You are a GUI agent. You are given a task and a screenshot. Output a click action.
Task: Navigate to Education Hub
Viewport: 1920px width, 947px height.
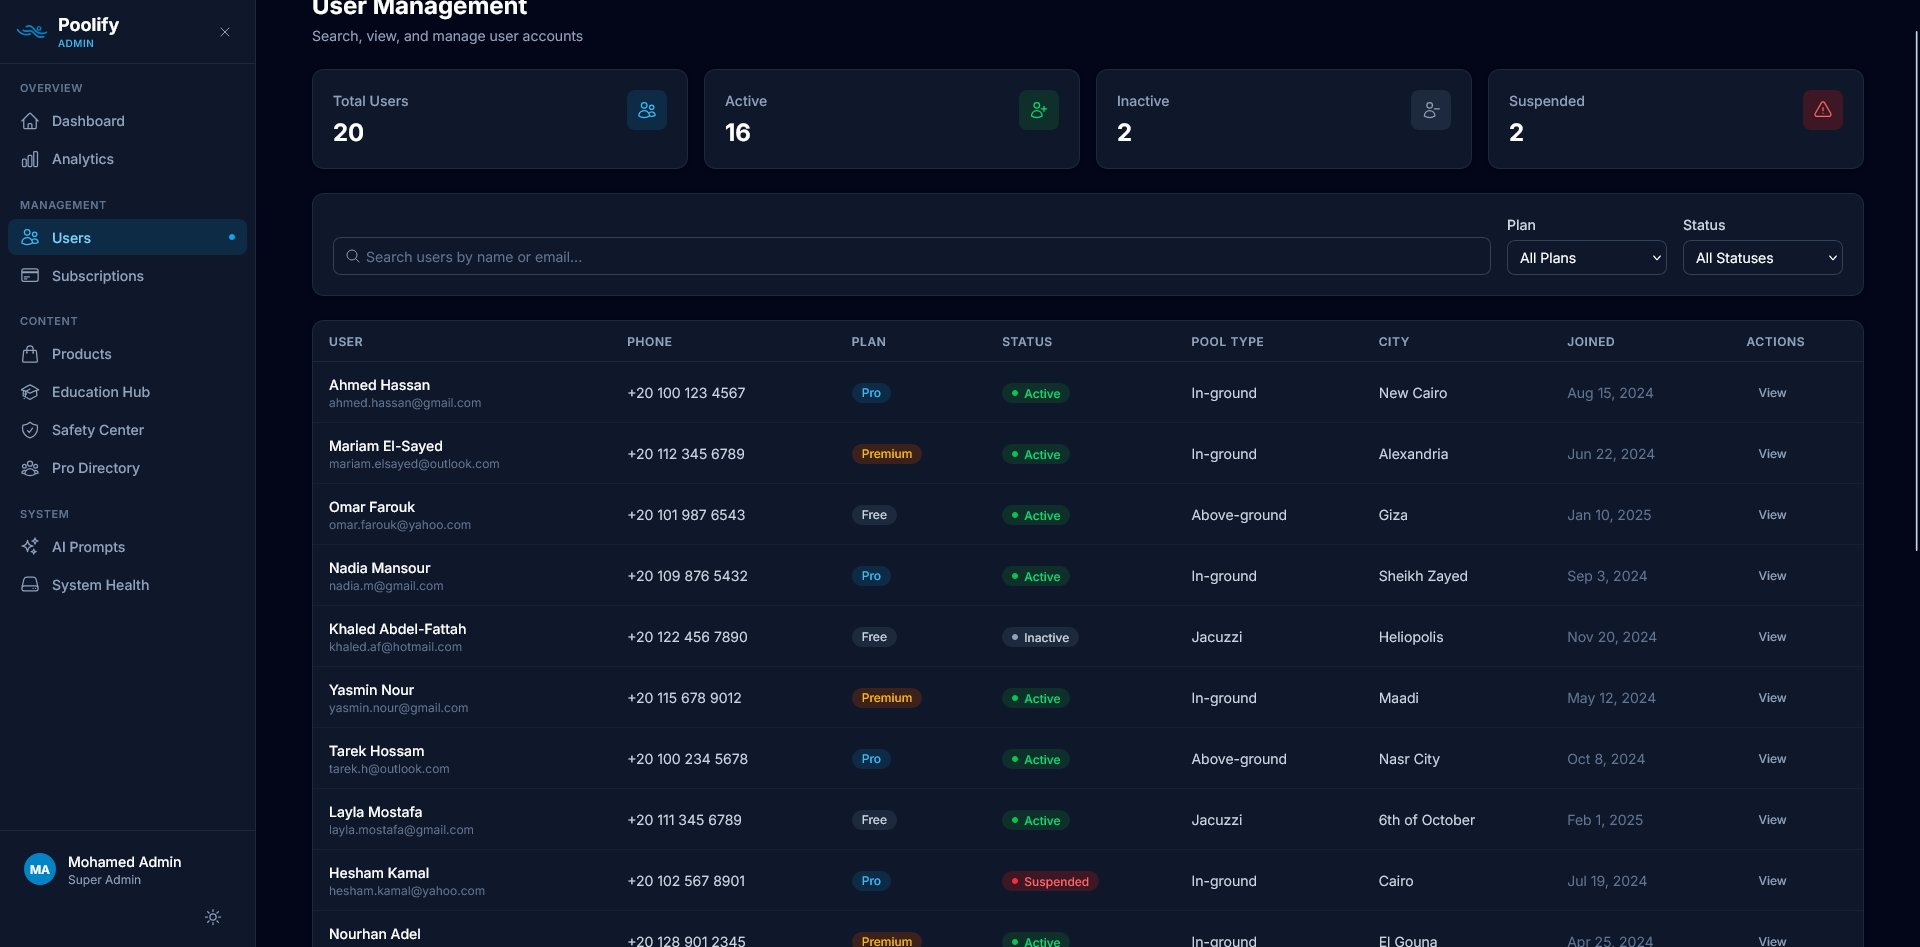point(127,392)
